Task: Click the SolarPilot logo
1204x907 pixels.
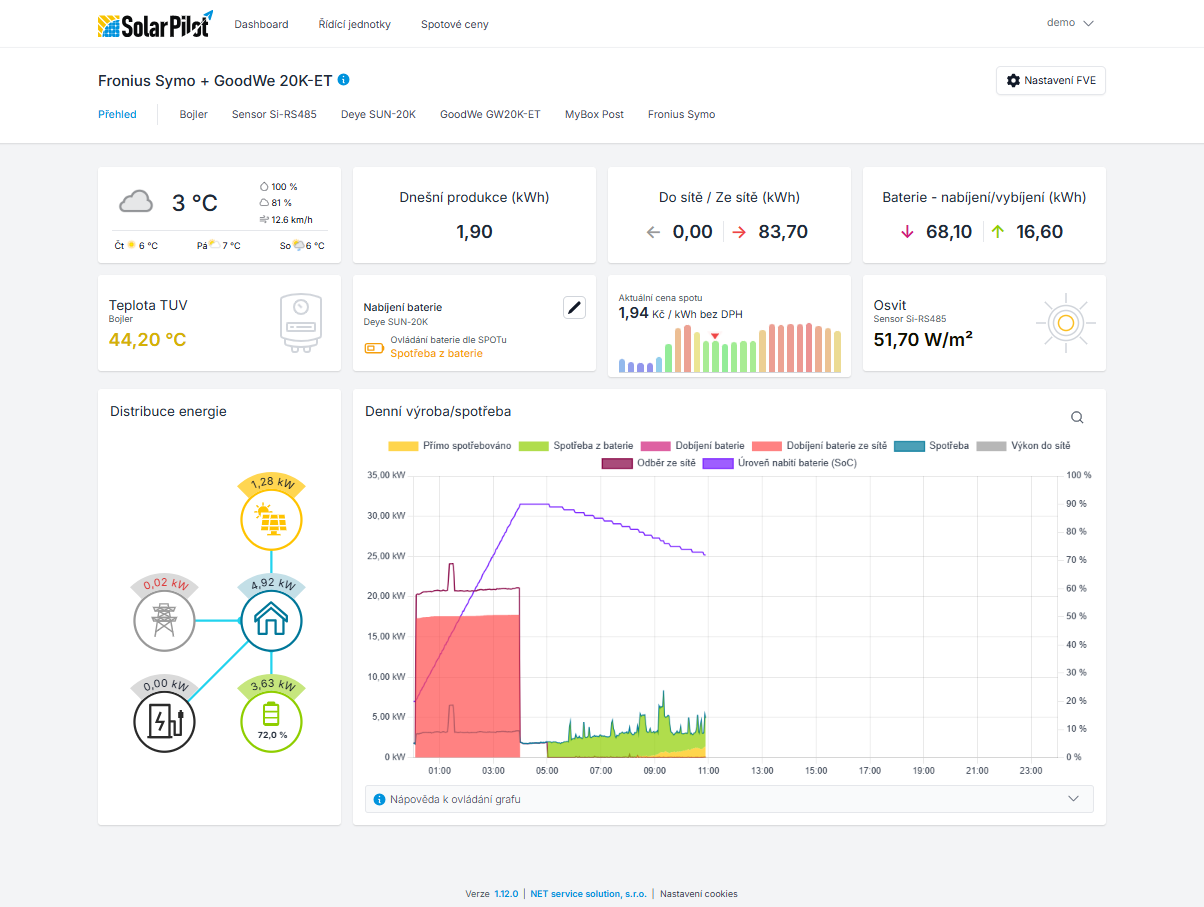Action: tap(155, 25)
